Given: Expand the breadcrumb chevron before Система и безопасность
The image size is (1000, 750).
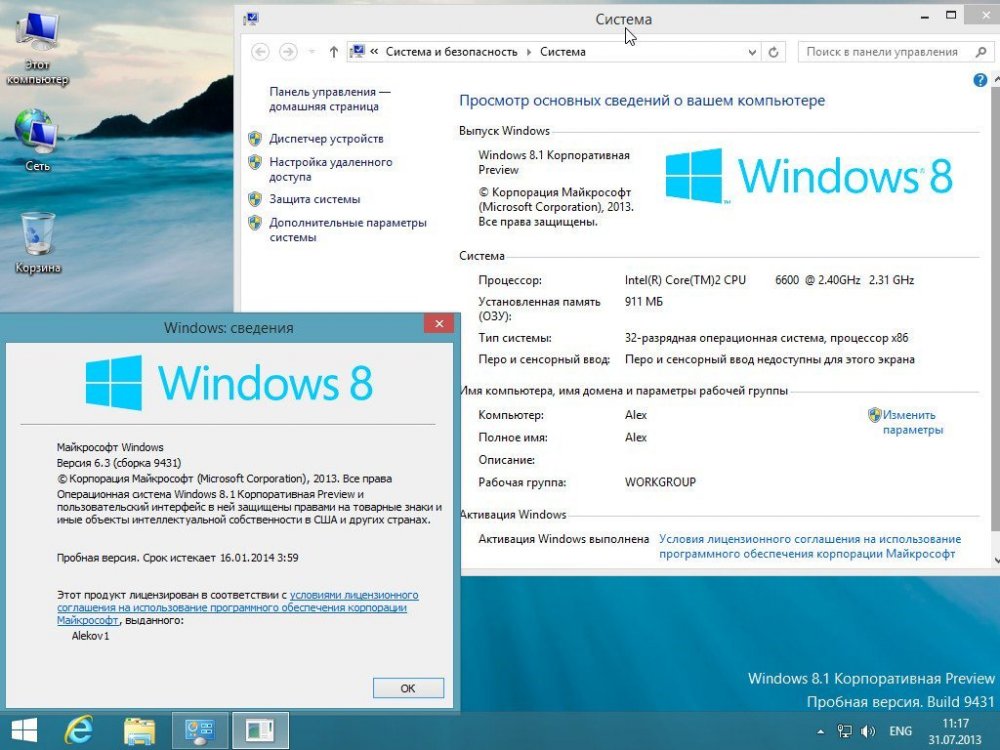Looking at the screenshot, I should (374, 52).
